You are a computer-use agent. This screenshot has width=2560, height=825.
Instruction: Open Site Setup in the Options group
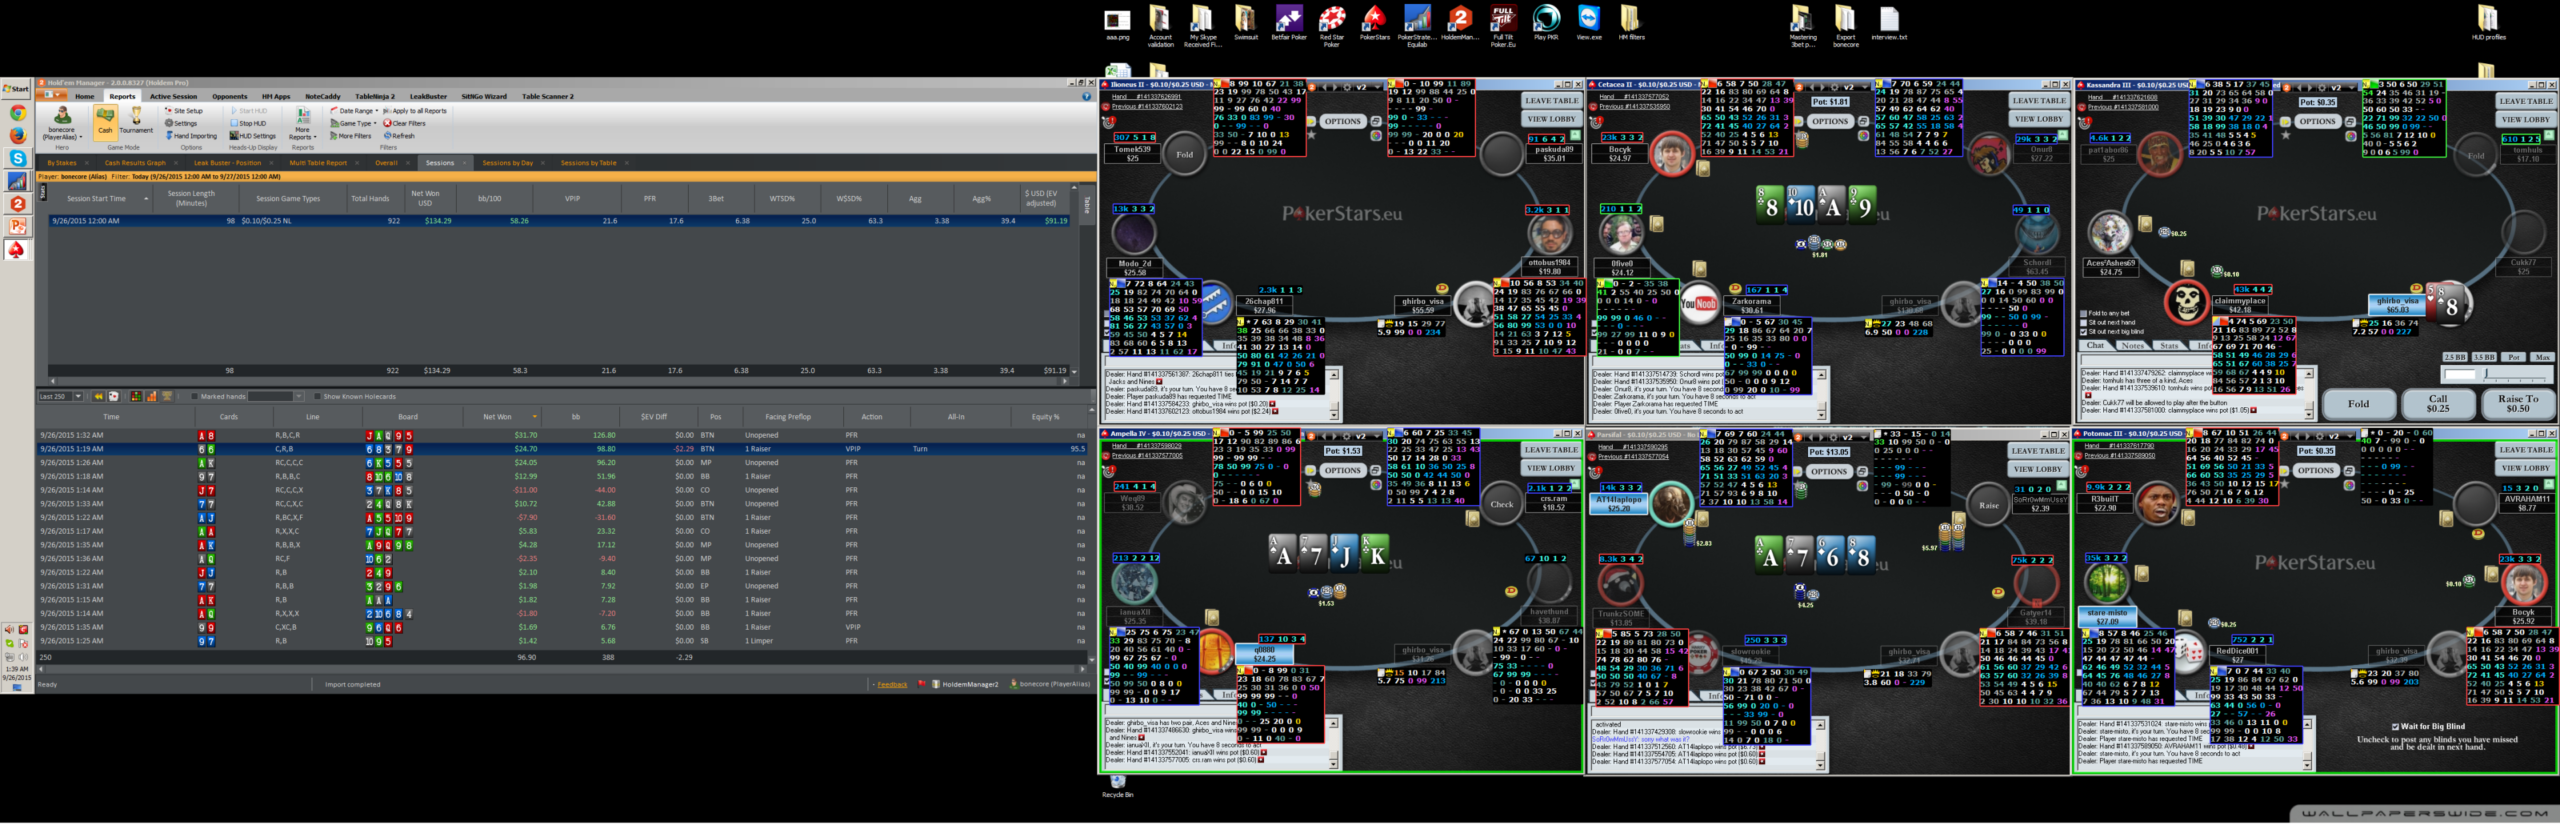tap(184, 111)
